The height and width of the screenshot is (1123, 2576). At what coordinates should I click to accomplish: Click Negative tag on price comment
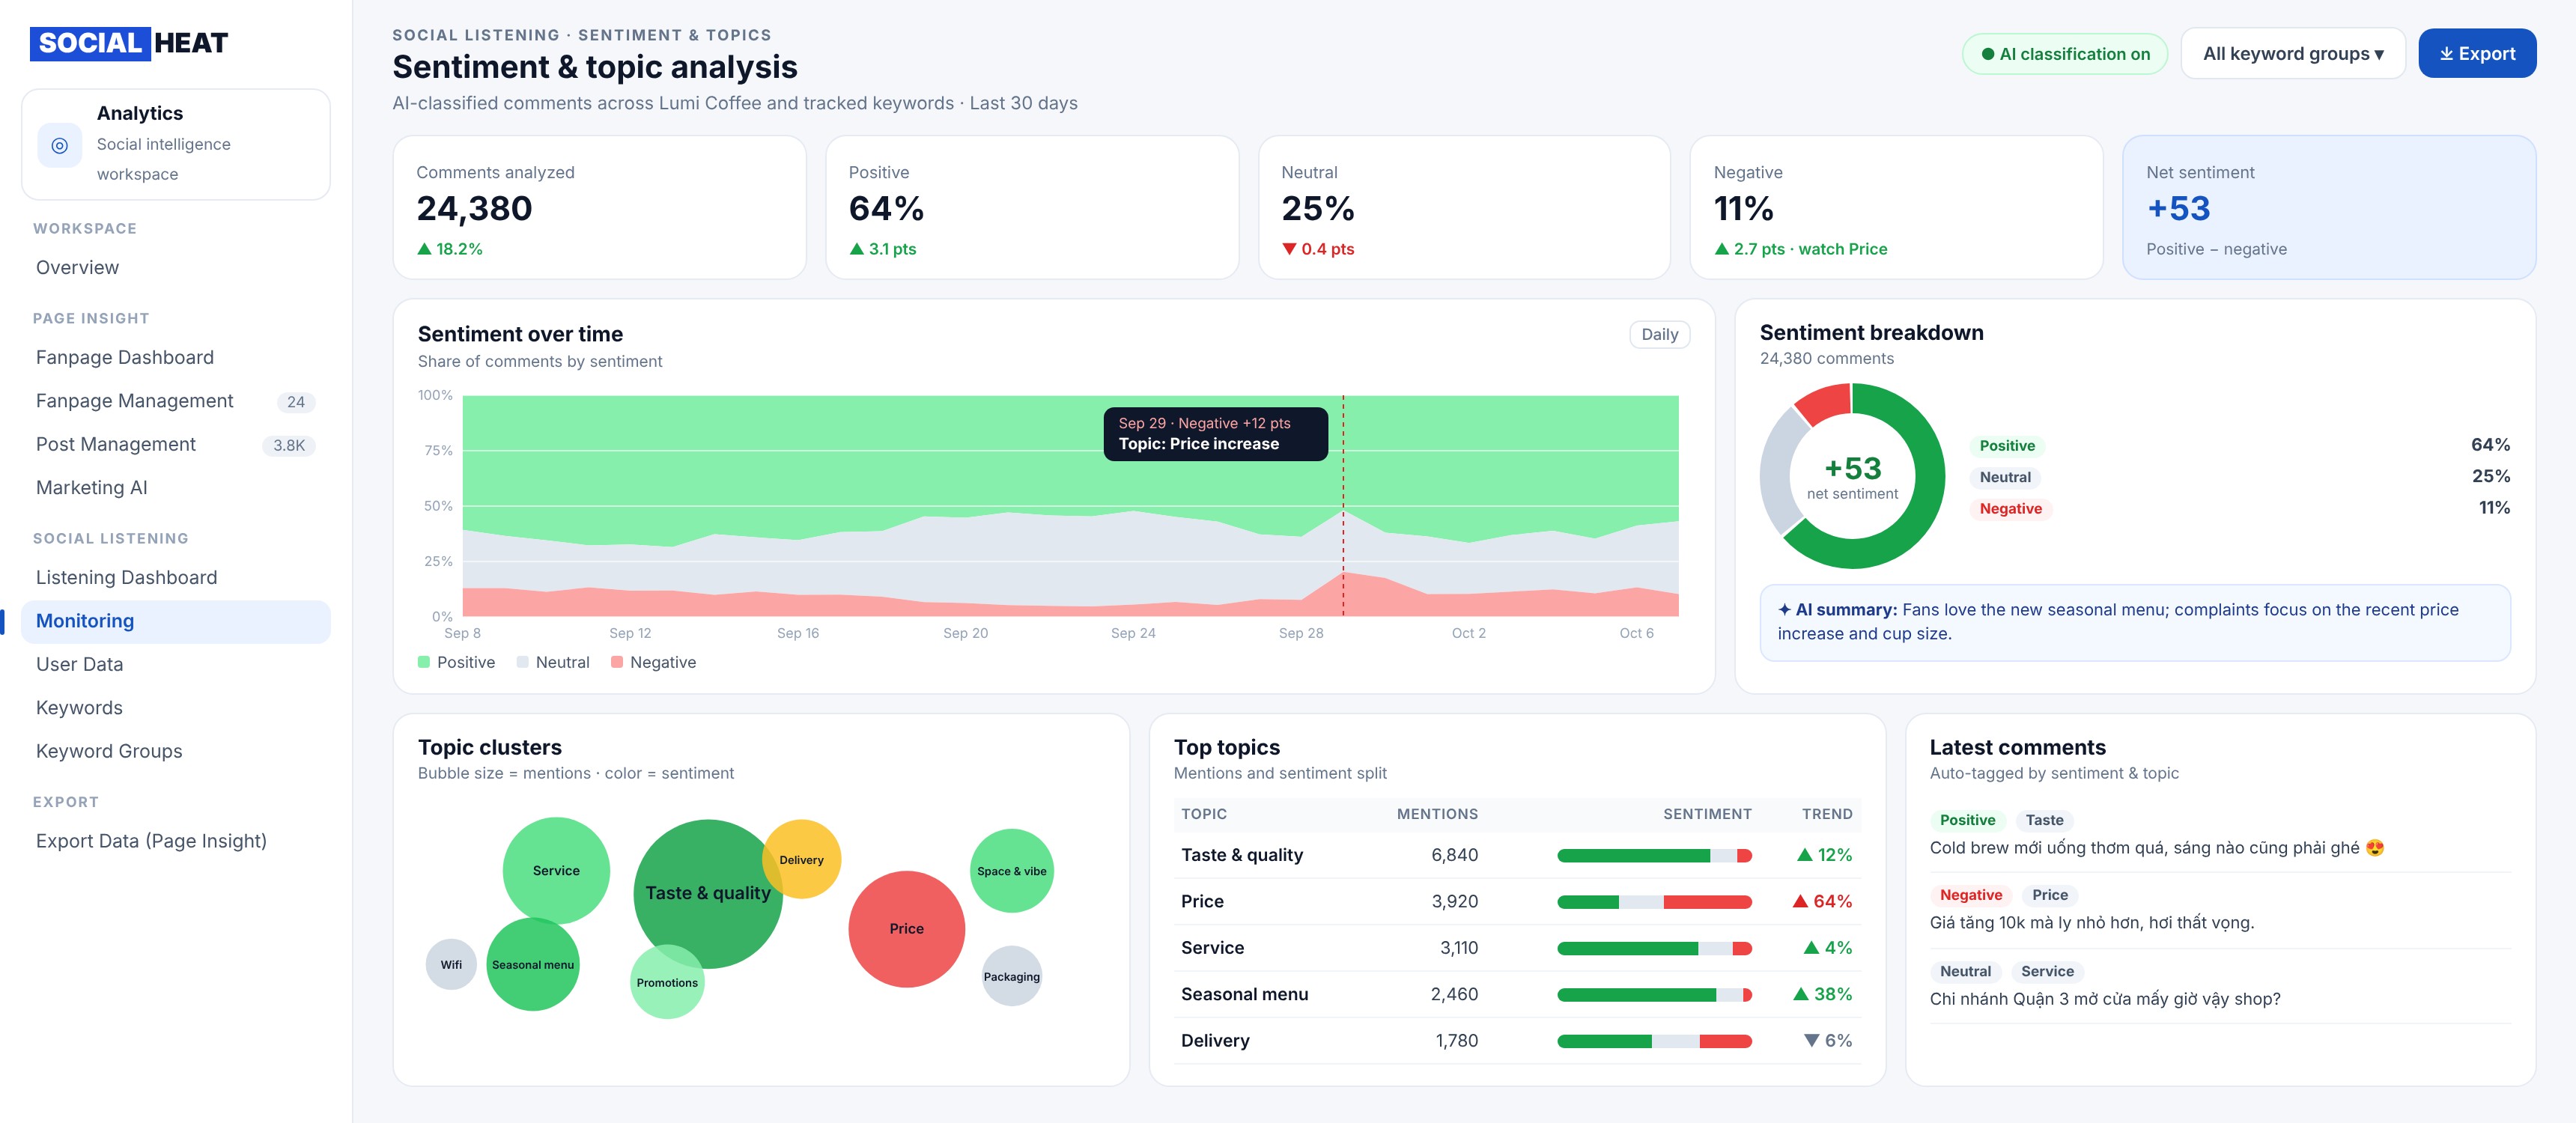1970,895
